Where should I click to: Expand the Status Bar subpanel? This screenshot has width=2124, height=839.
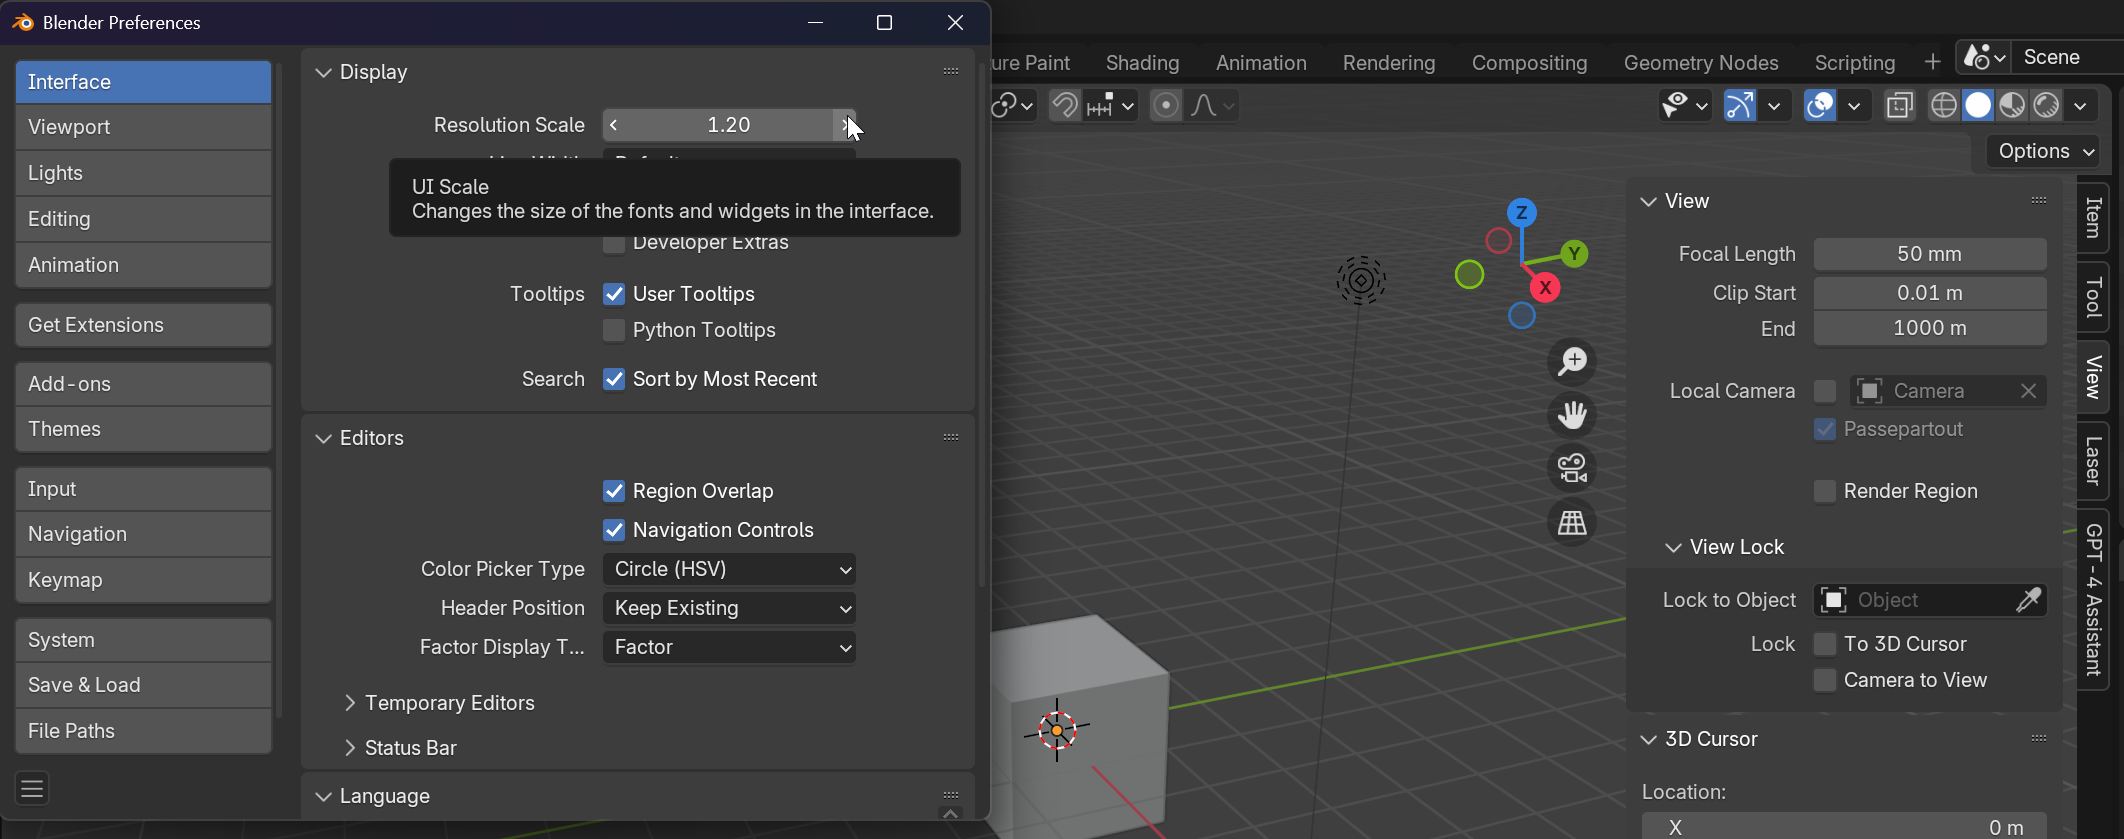(x=349, y=748)
